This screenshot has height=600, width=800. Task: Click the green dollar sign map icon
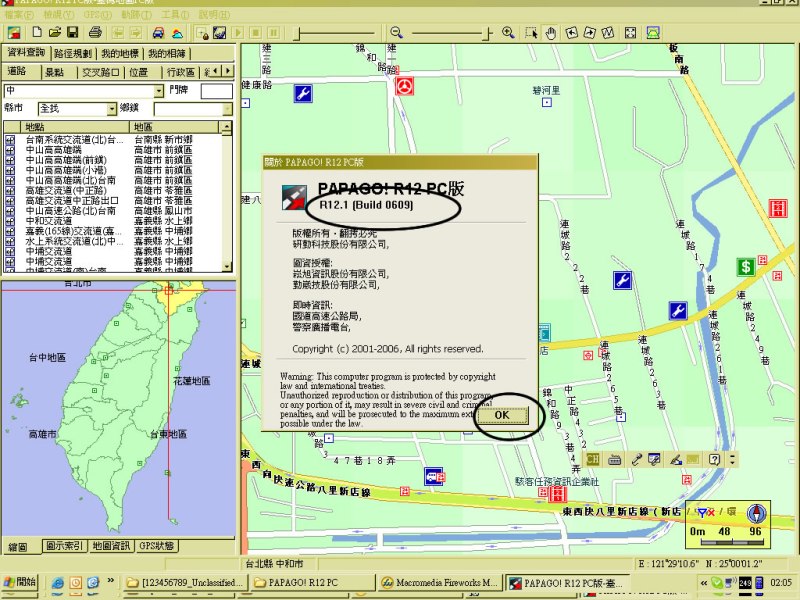[746, 266]
